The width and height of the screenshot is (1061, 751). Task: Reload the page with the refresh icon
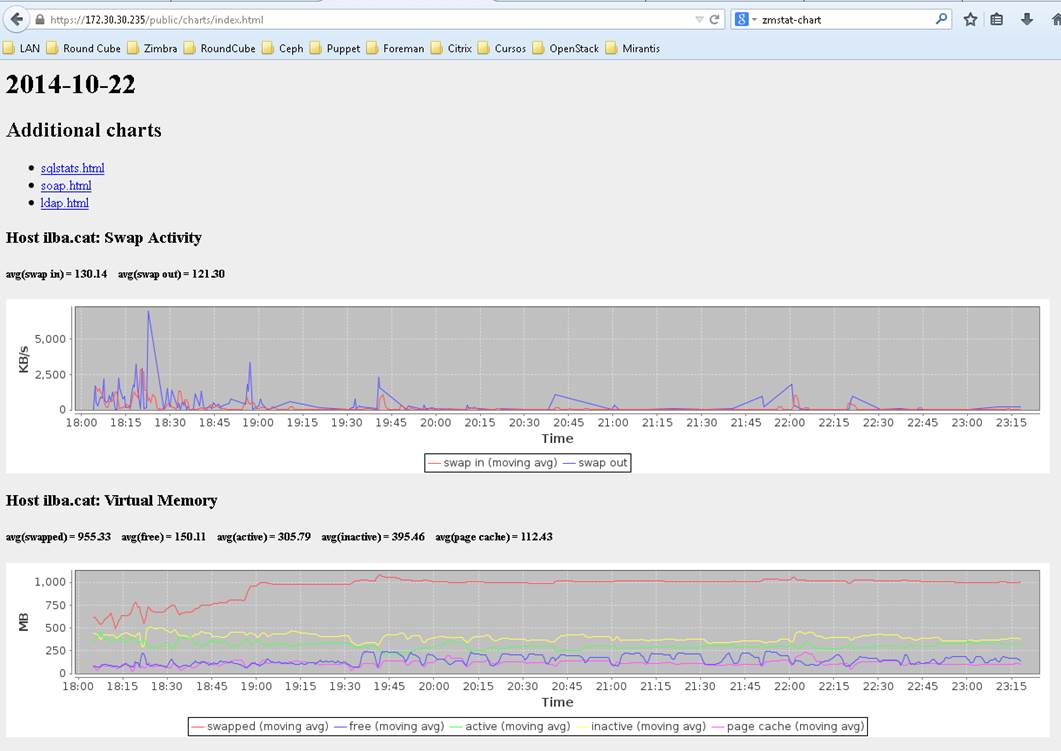tap(714, 20)
